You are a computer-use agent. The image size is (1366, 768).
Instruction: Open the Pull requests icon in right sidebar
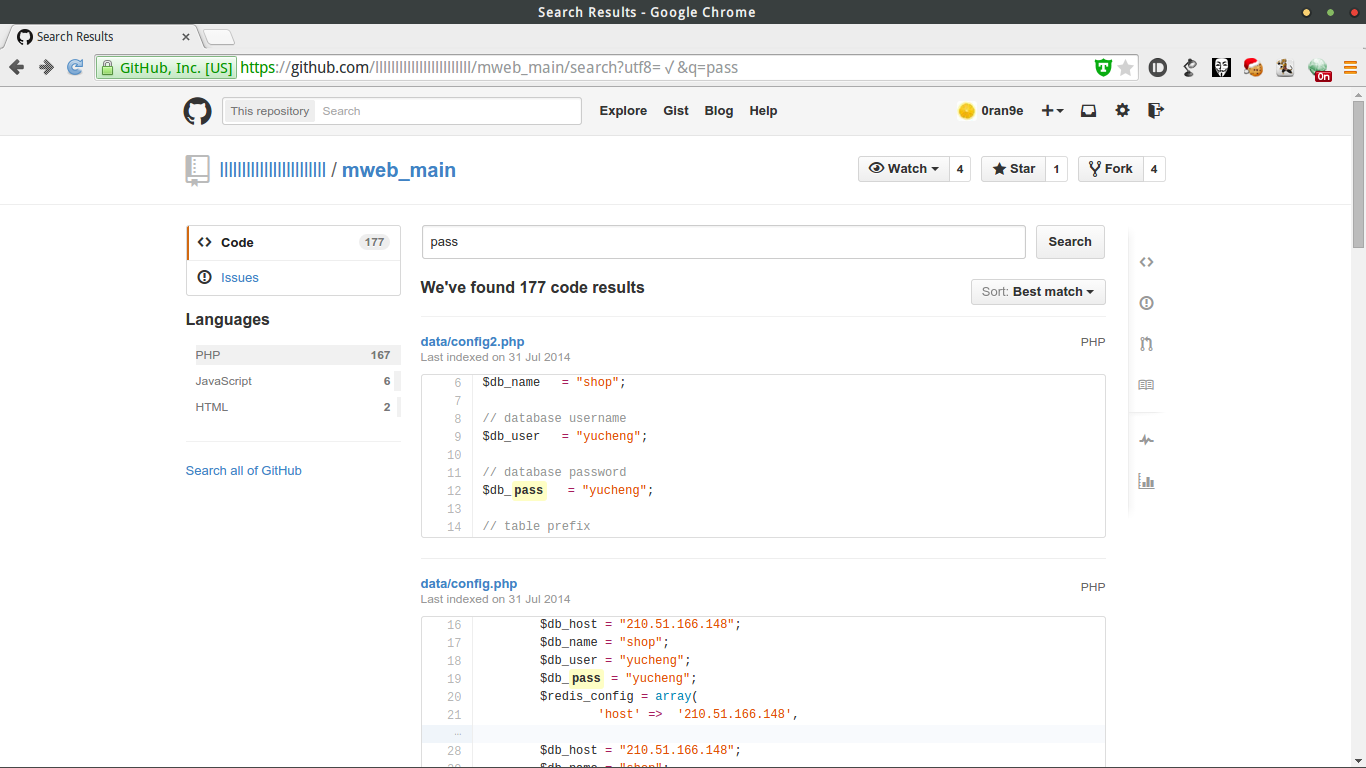pyautogui.click(x=1146, y=344)
